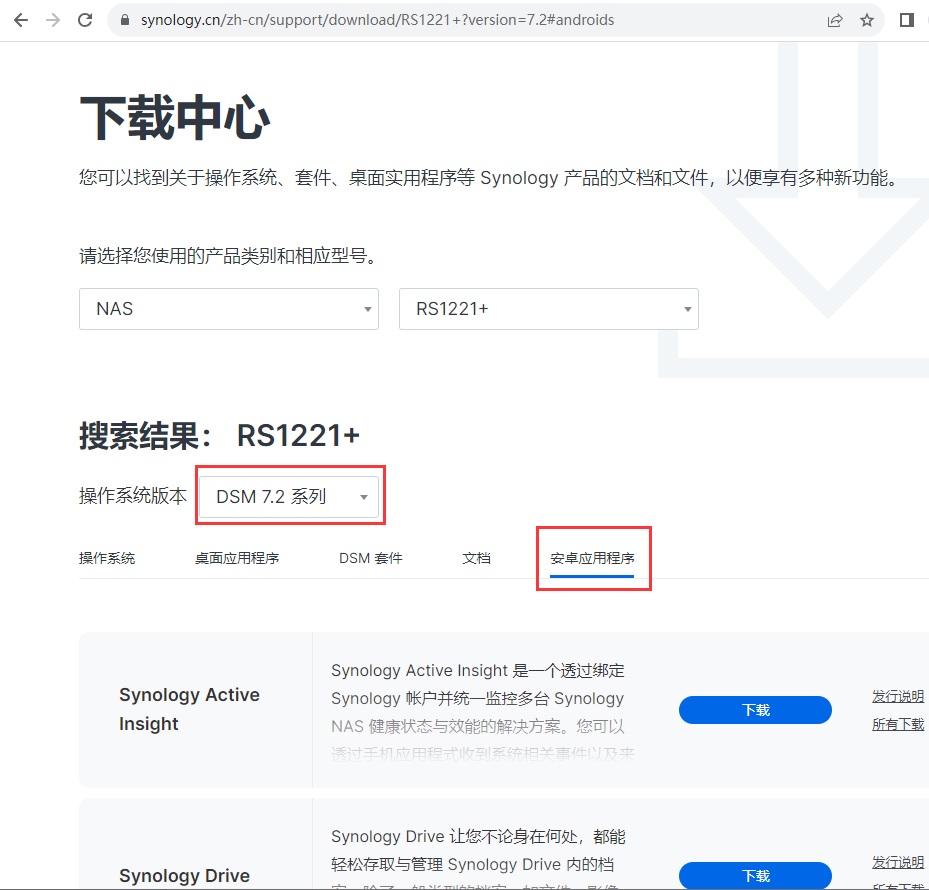Switch to the 文档 tab
Screen dimensions: 929x890
coord(476,558)
